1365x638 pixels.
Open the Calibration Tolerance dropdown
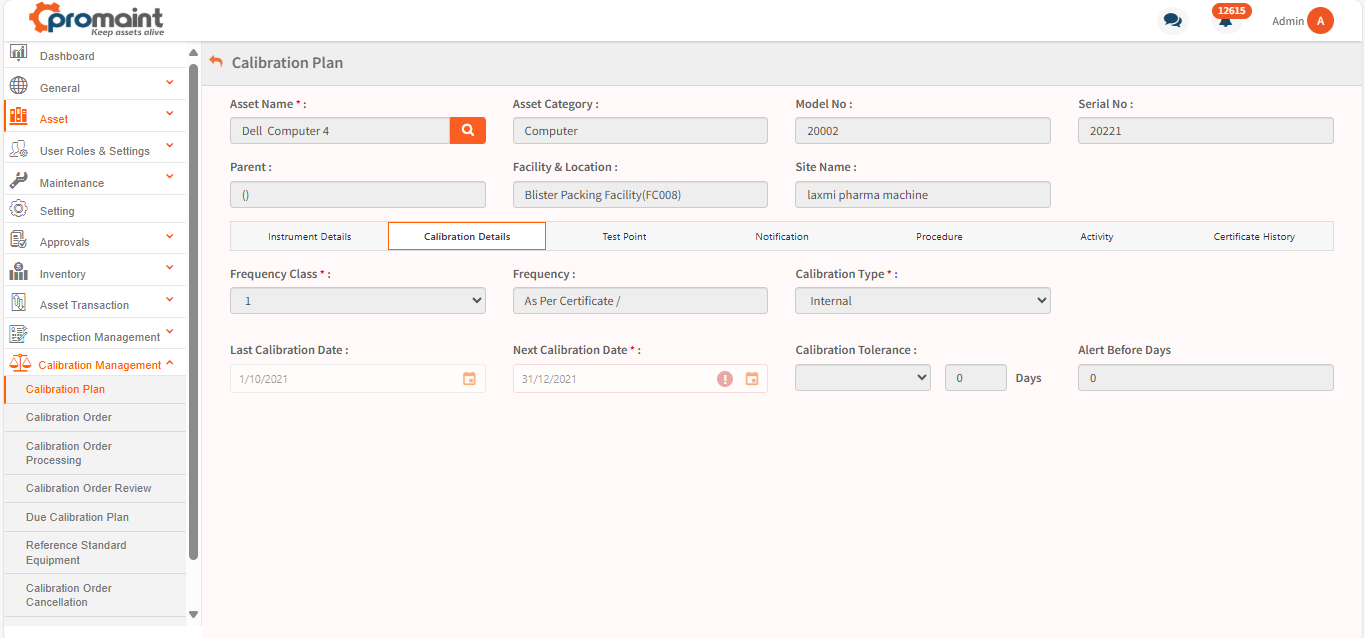(862, 378)
